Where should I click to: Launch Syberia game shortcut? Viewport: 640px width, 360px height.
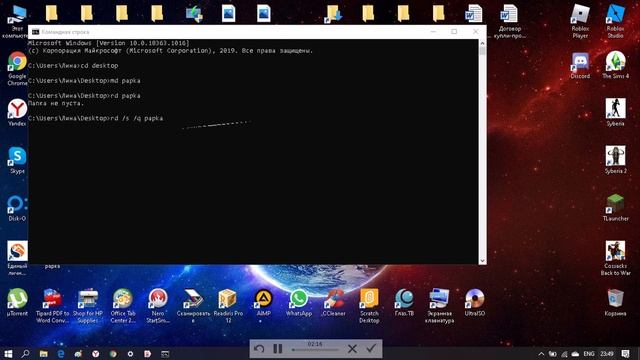[x=616, y=112]
